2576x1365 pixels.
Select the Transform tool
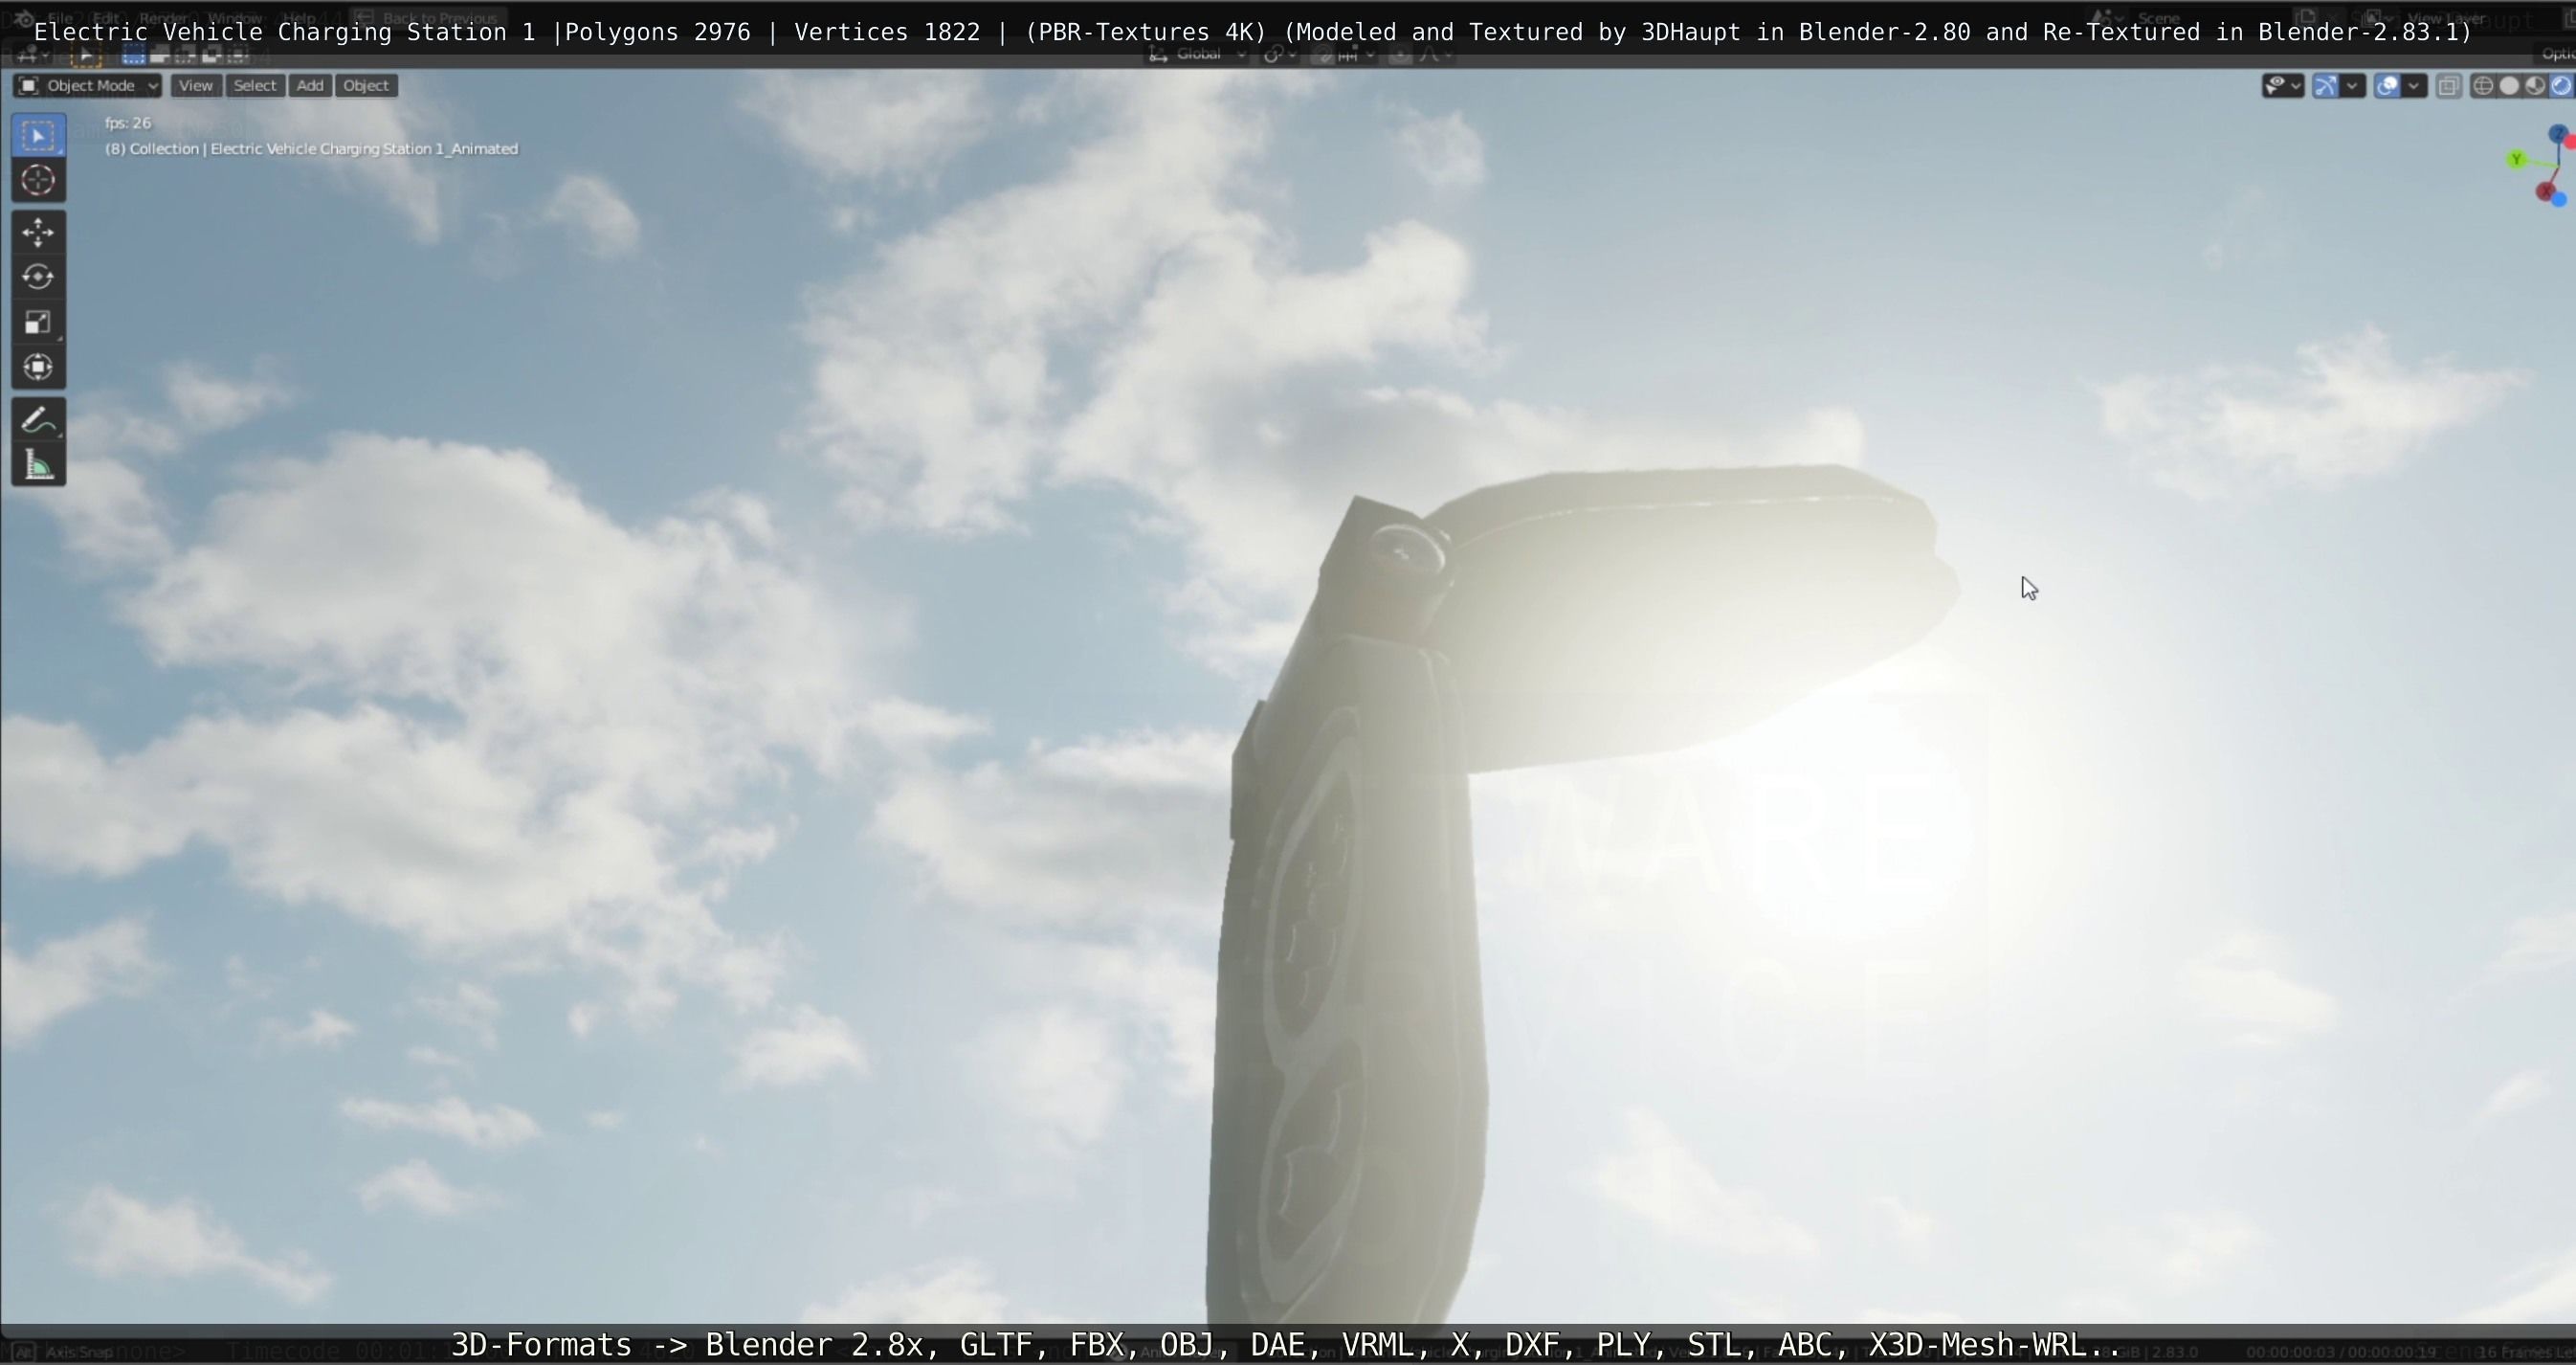38,367
